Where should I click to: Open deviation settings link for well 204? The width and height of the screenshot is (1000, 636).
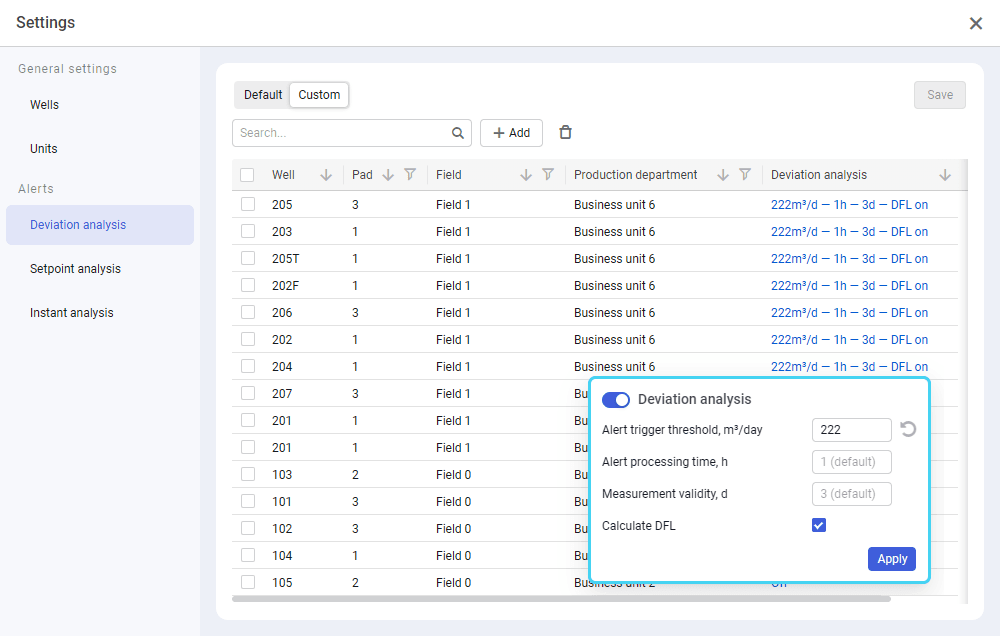click(849, 367)
